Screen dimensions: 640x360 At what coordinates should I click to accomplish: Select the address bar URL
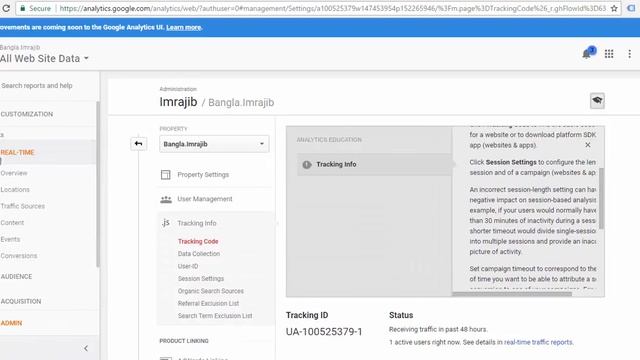click(333, 8)
